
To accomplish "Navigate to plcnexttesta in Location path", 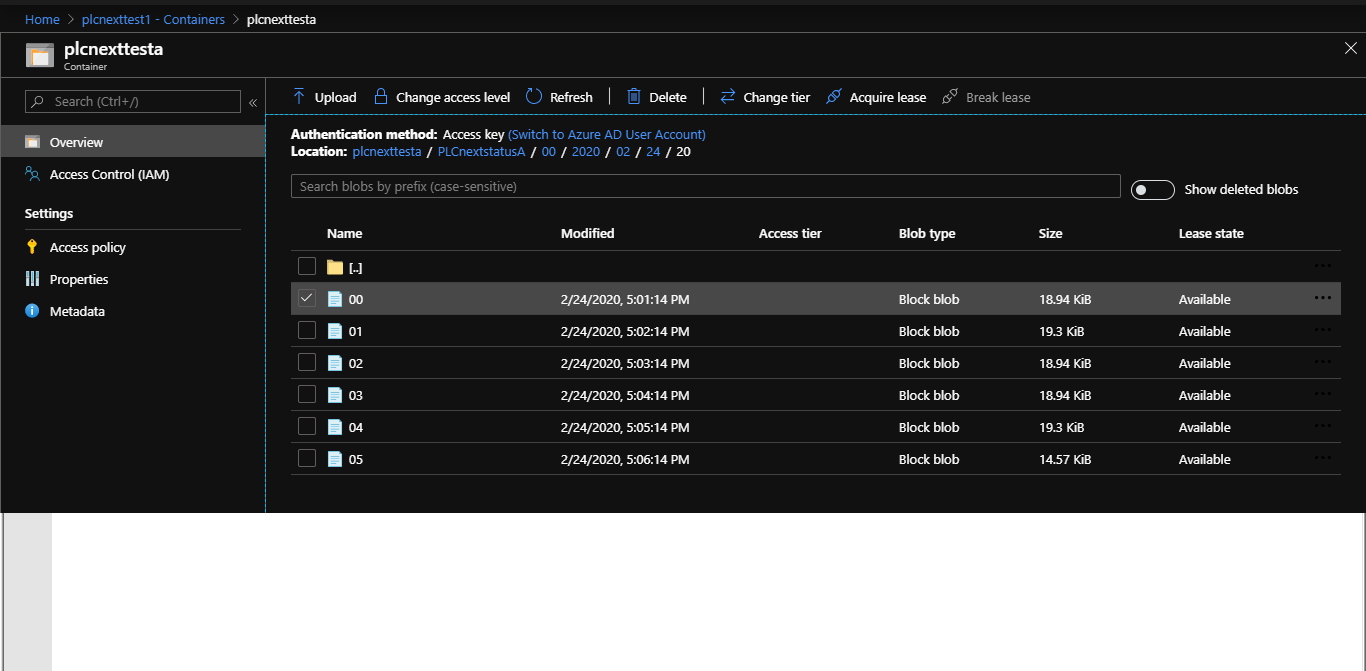I will pos(387,152).
